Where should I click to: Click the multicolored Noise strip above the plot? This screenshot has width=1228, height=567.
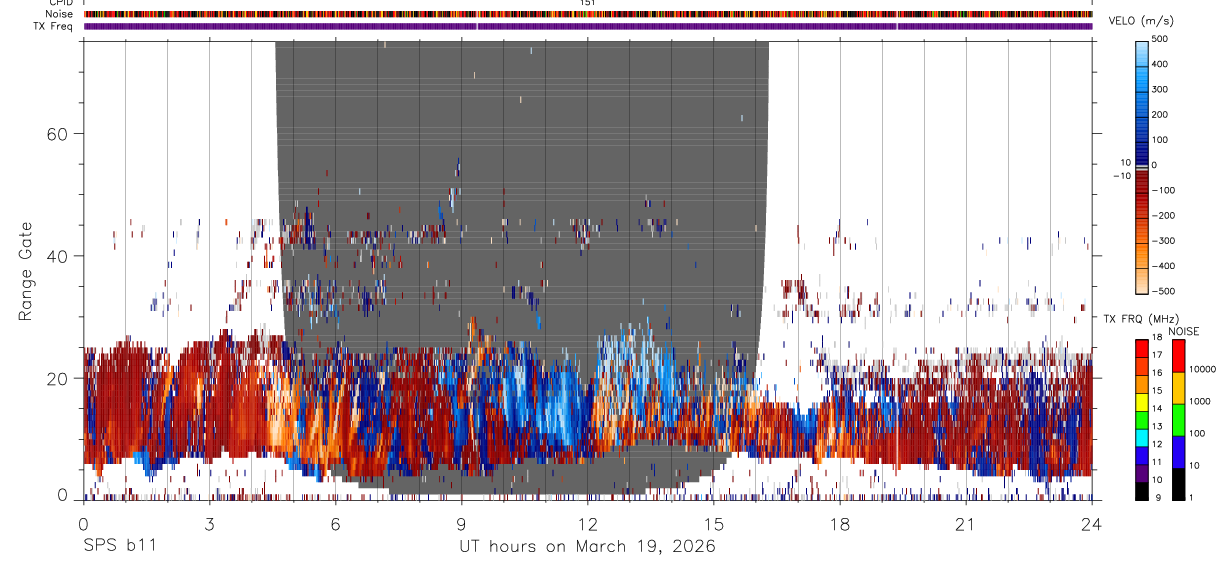tap(588, 14)
